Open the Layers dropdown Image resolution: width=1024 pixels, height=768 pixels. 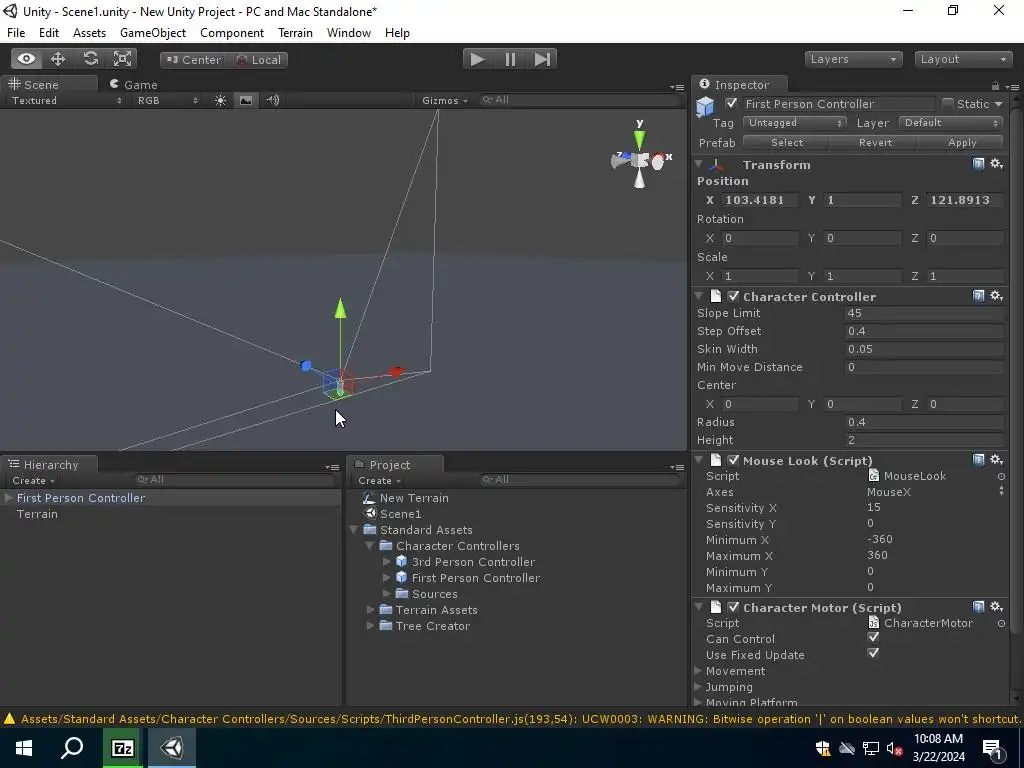point(854,59)
